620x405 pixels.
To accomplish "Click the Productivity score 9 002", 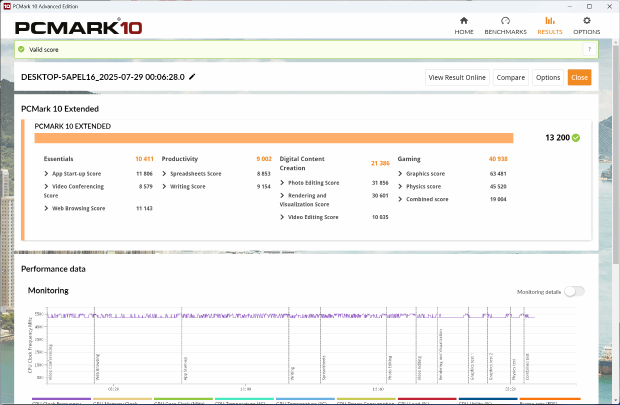I will [x=264, y=159].
